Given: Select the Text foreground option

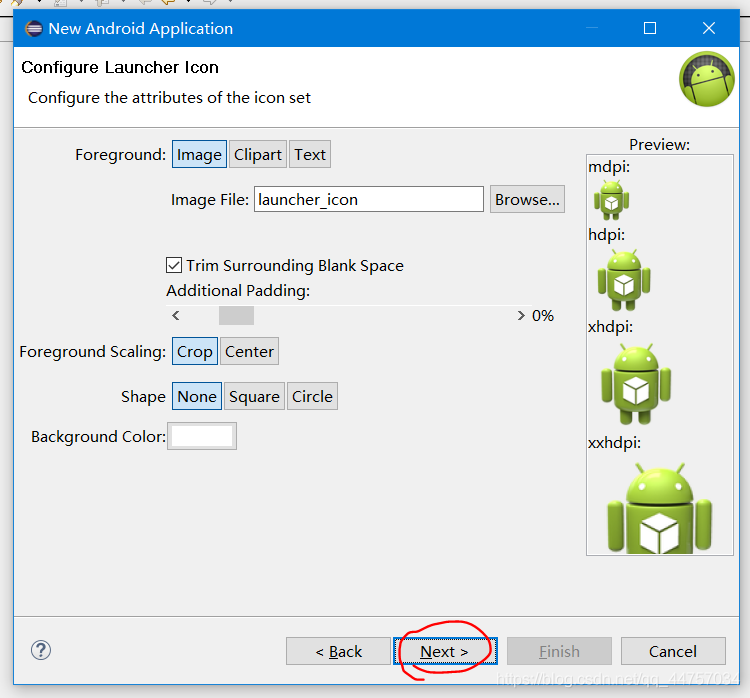Looking at the screenshot, I should (x=309, y=155).
